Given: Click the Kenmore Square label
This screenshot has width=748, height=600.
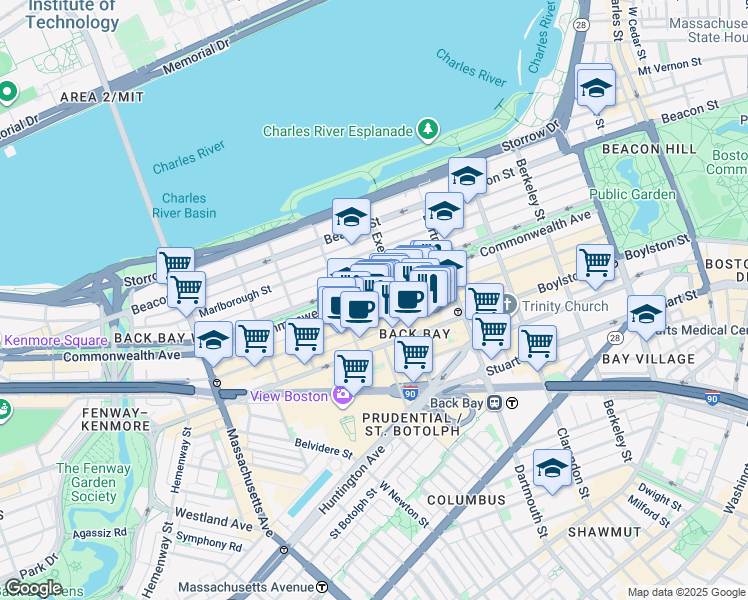Looking at the screenshot, I should click(x=56, y=340).
